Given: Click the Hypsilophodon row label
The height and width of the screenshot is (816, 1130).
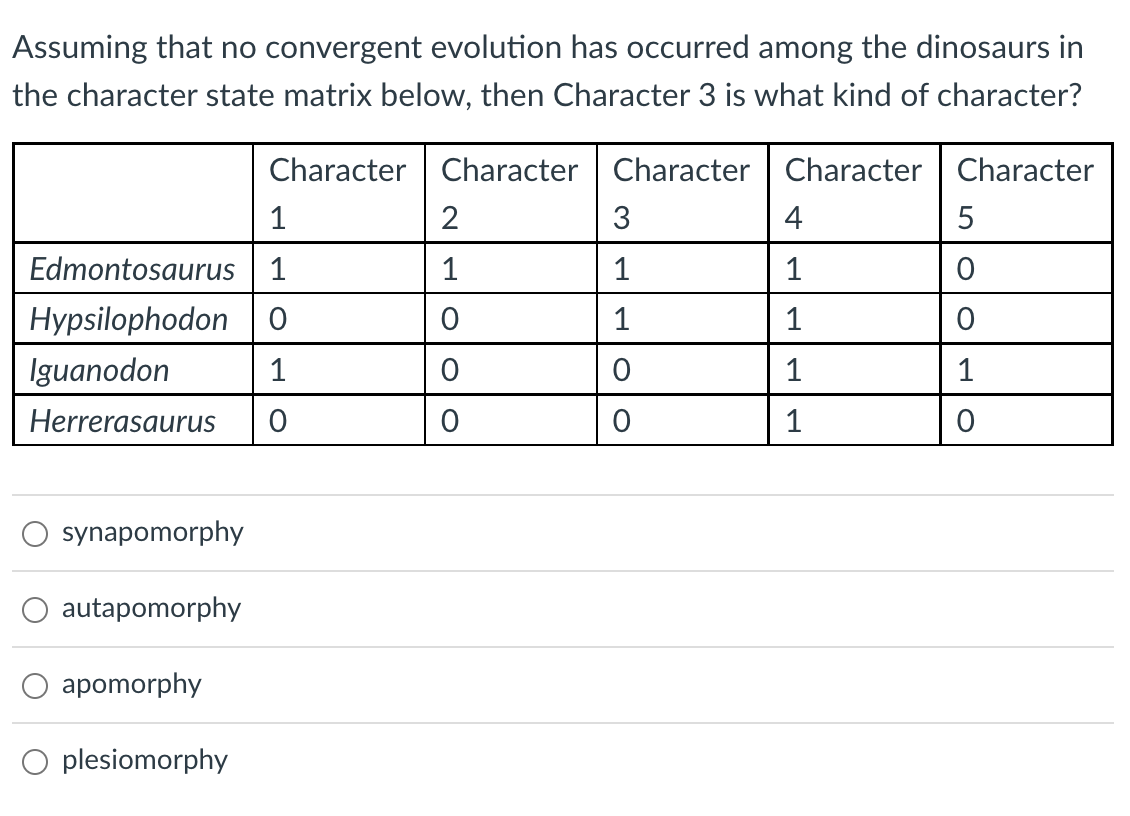Looking at the screenshot, I should tap(129, 318).
